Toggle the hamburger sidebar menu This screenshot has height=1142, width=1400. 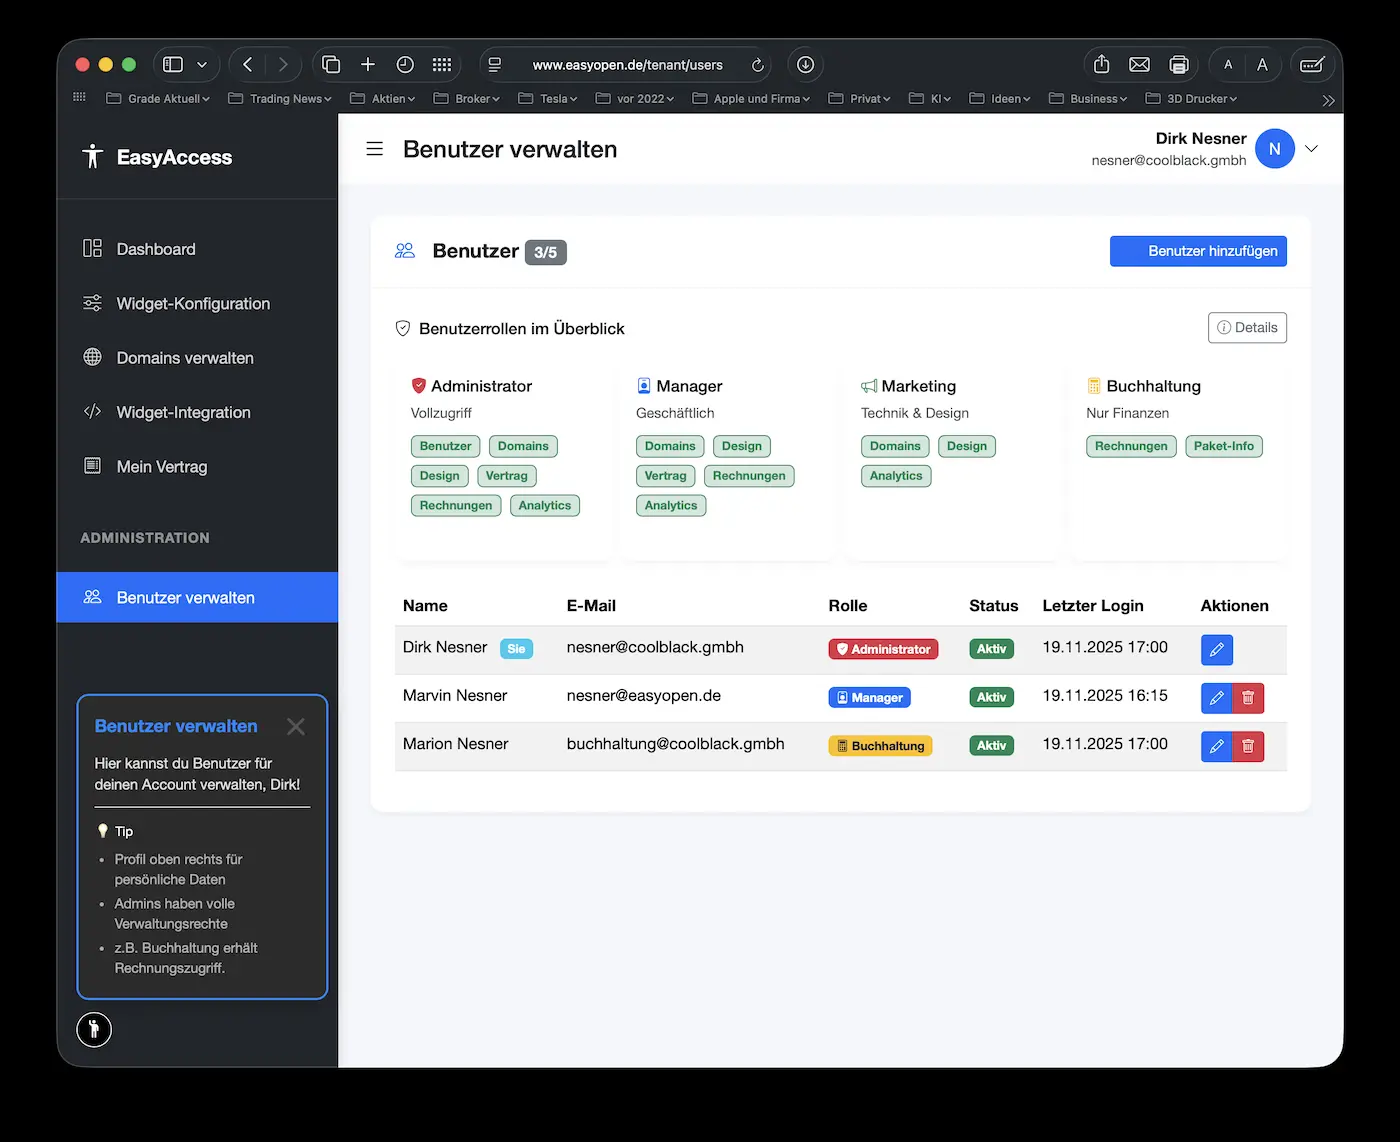coord(375,149)
